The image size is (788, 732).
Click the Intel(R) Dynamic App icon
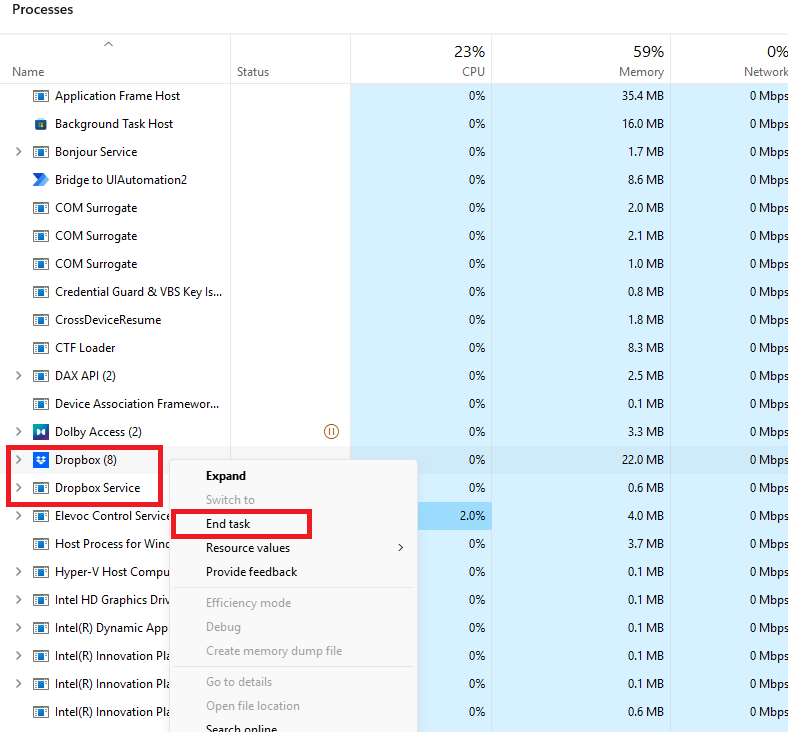[x=41, y=628]
